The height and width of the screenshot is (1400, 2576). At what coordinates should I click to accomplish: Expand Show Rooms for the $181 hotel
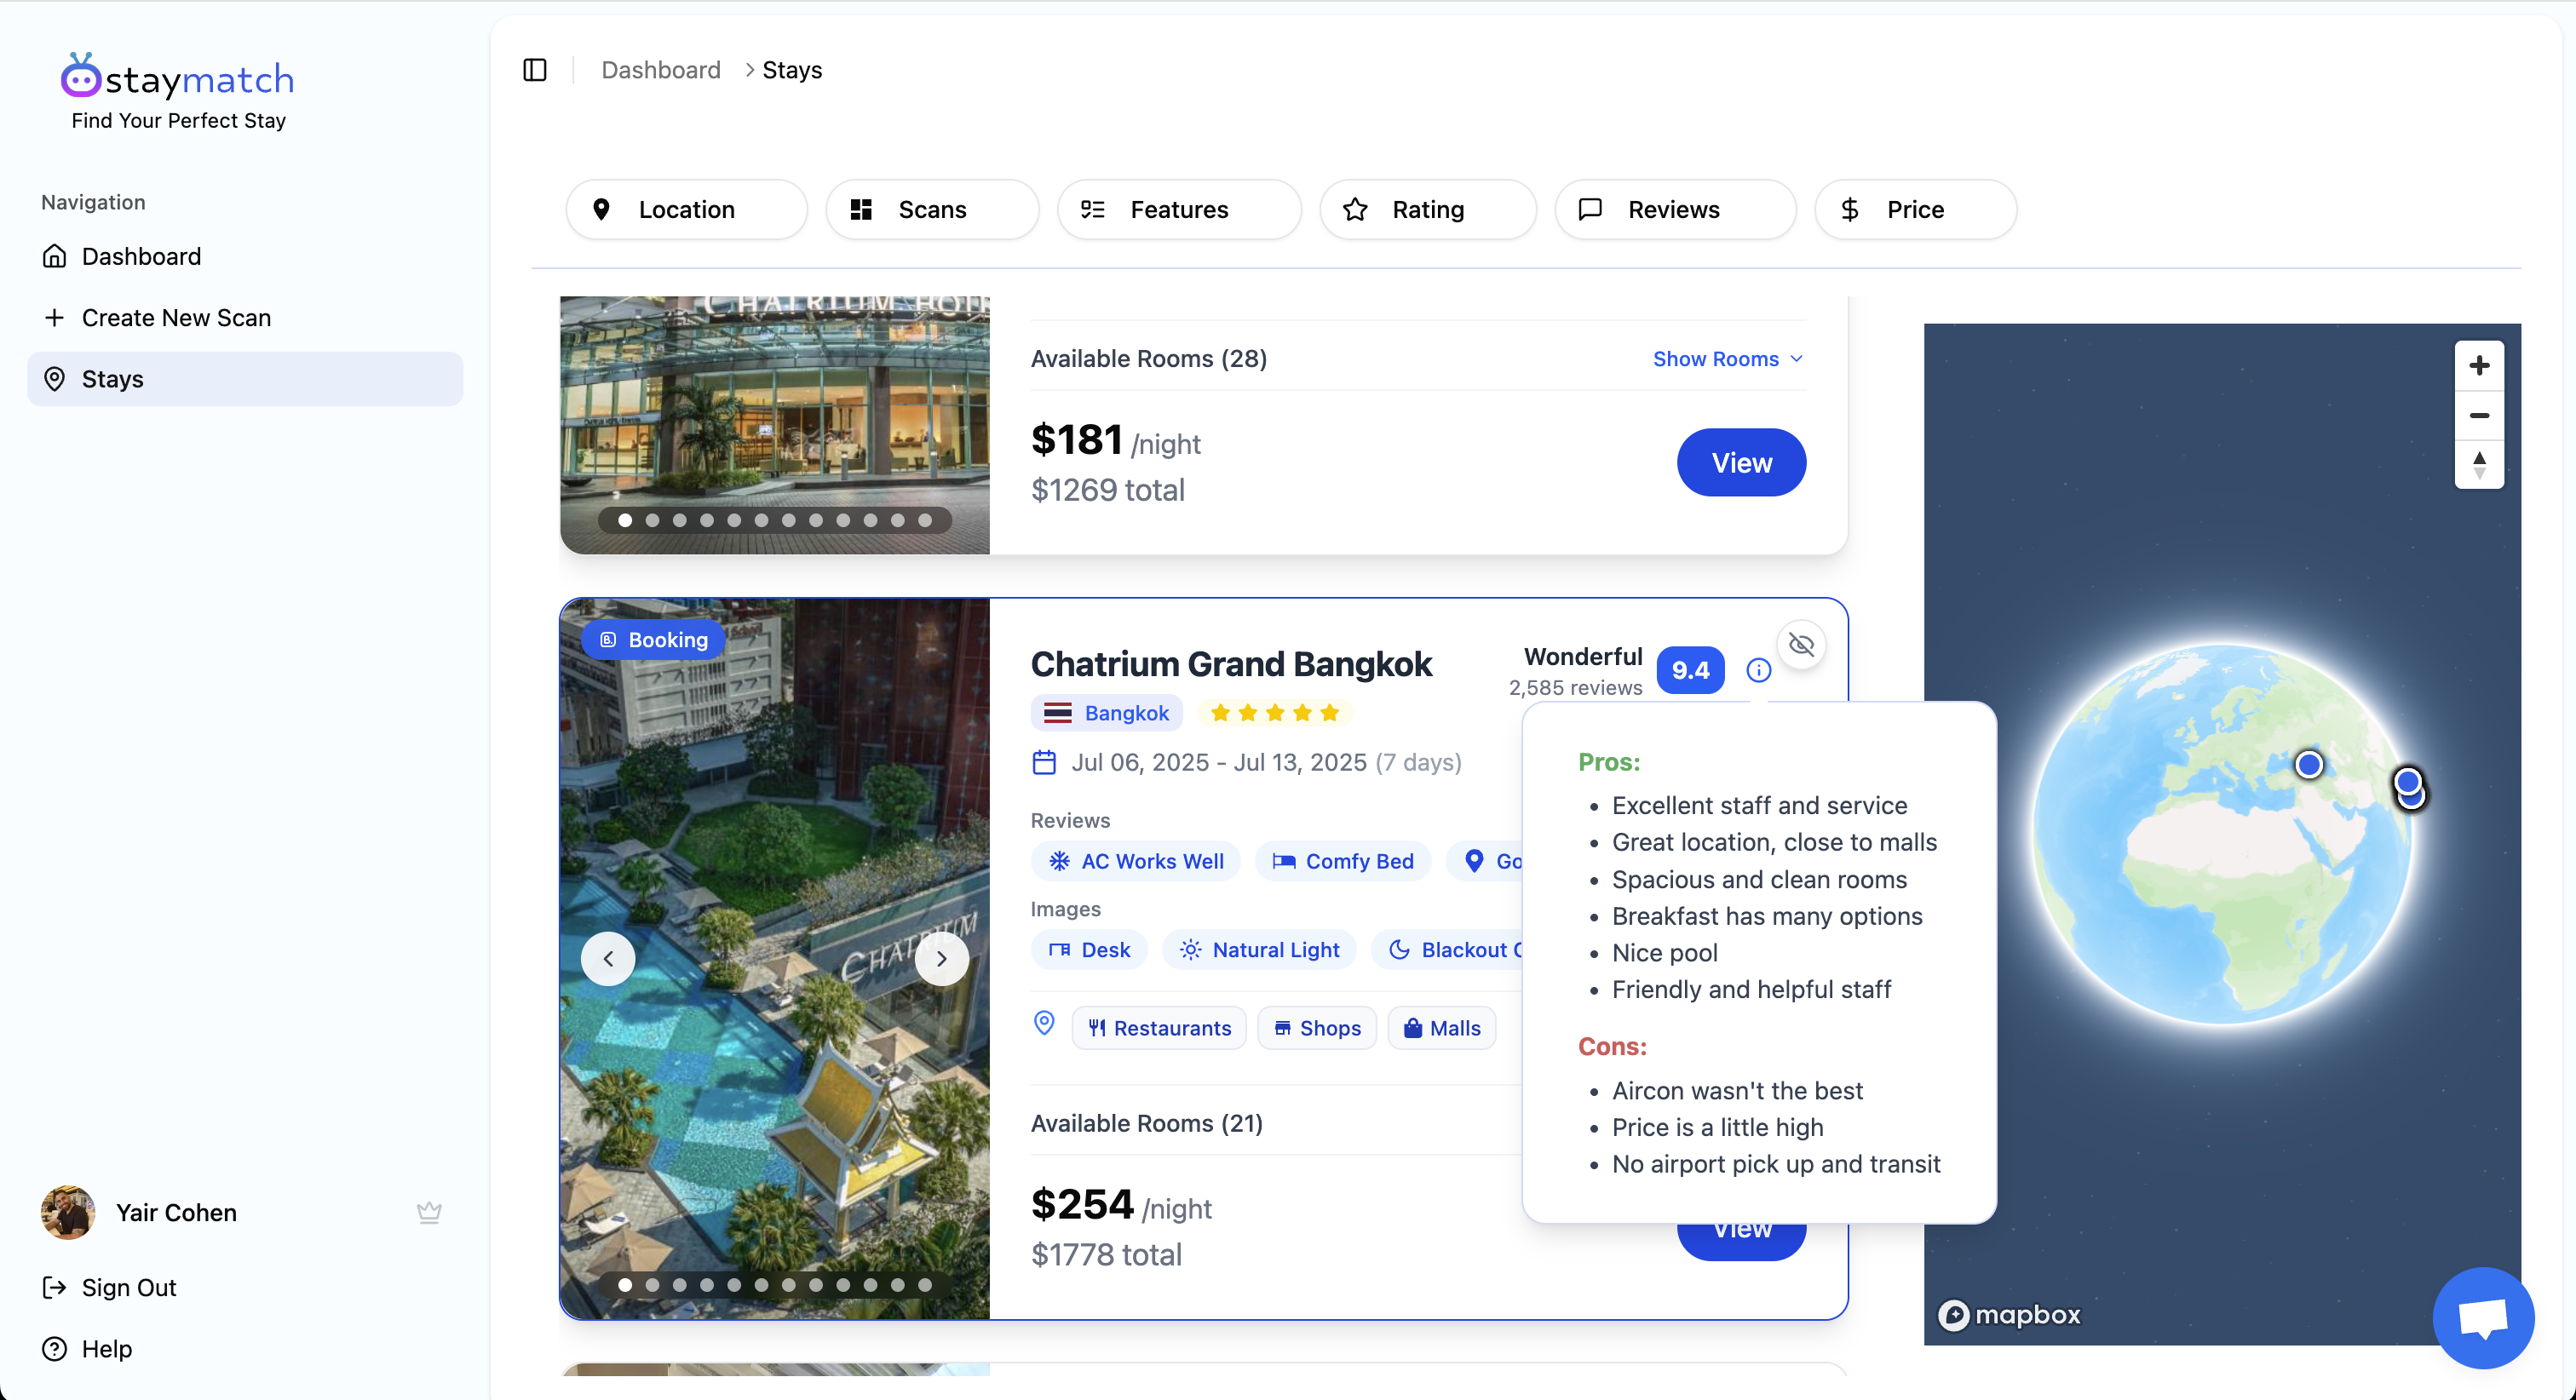(1728, 359)
